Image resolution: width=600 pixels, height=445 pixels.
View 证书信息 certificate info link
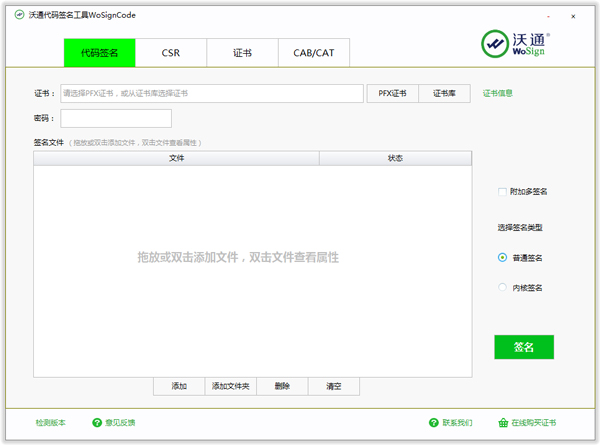pos(497,93)
